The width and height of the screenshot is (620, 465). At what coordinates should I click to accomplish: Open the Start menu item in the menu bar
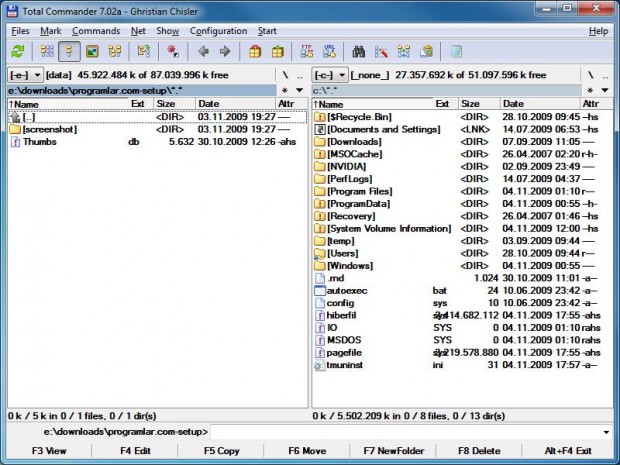pyautogui.click(x=267, y=31)
